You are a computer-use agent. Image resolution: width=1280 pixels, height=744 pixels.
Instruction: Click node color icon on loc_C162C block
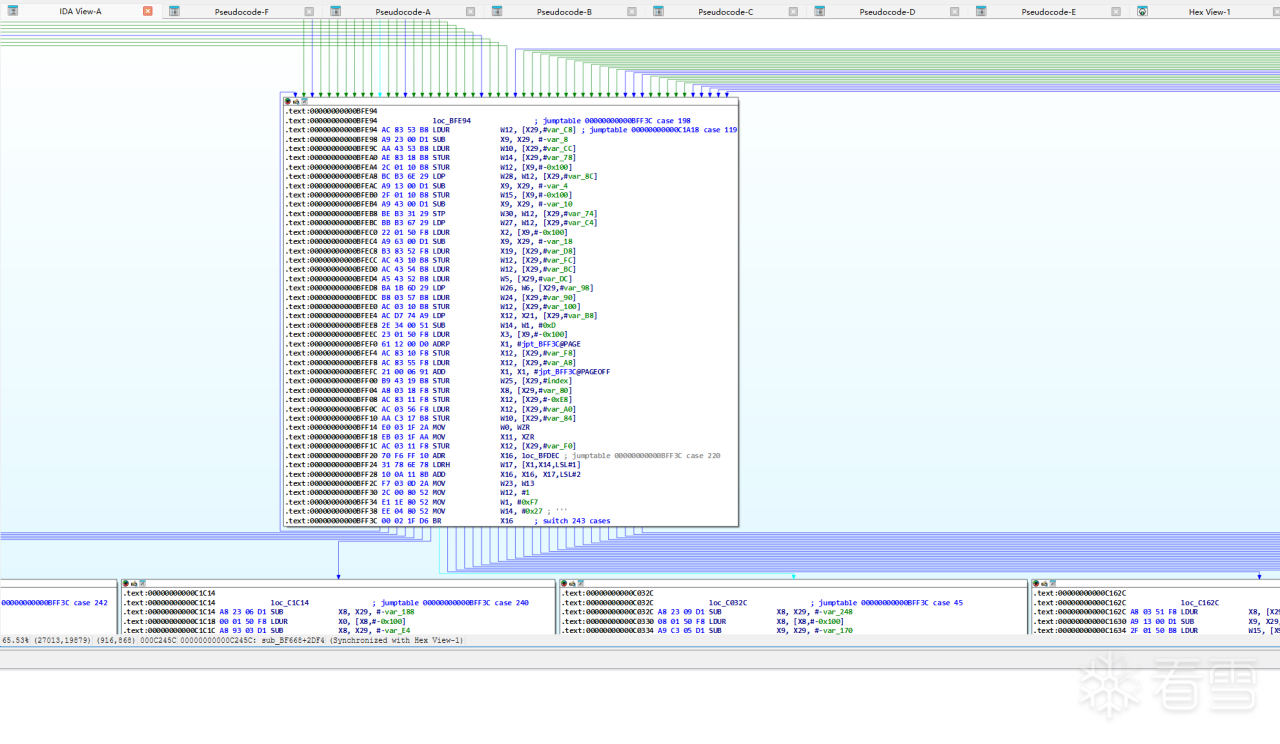1038,583
